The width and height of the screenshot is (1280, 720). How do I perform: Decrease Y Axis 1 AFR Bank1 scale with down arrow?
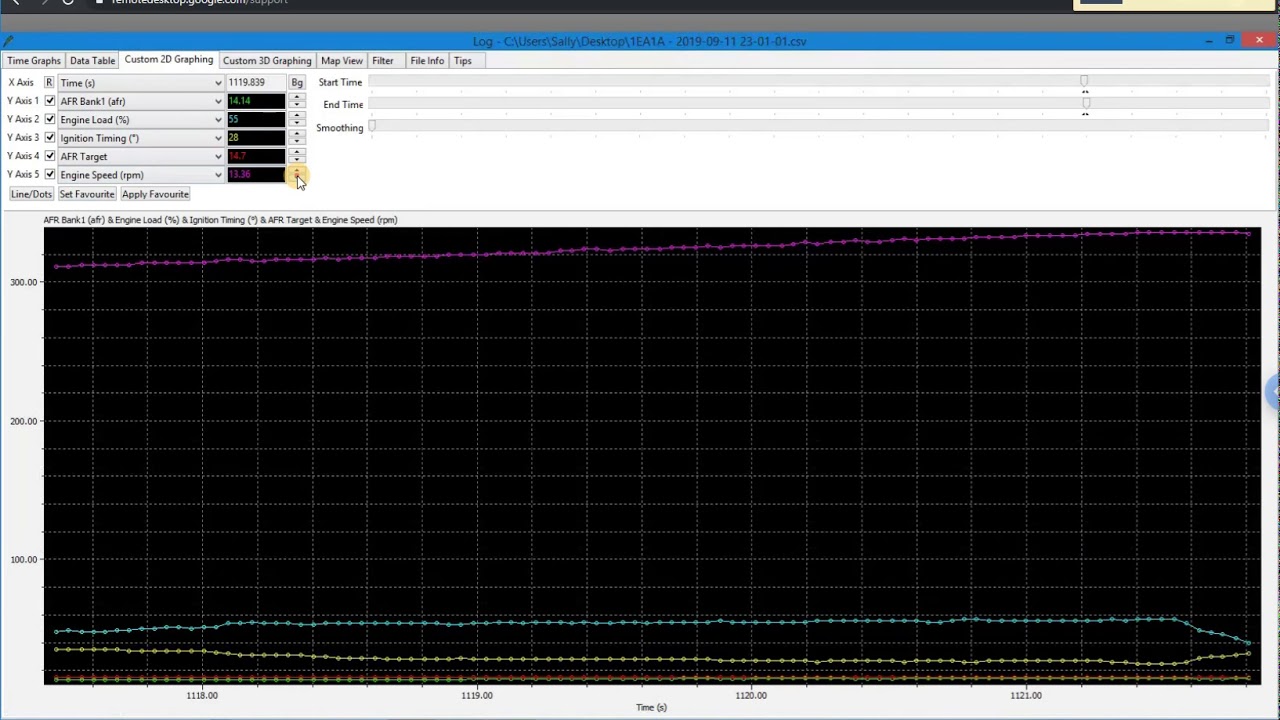[x=297, y=105]
